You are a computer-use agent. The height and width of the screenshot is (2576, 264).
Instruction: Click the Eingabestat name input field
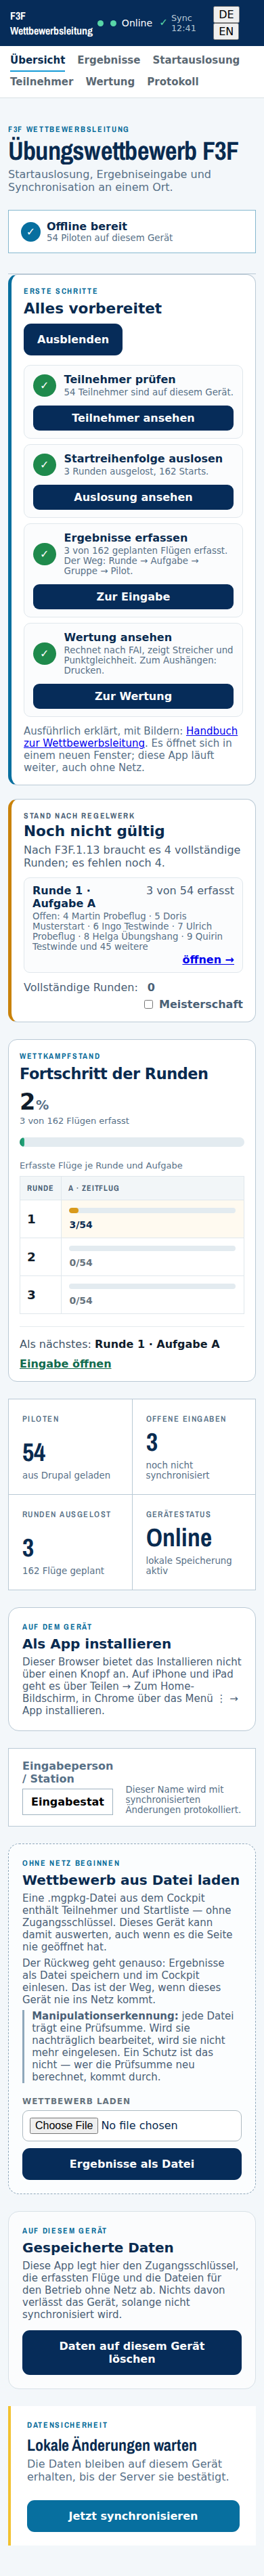[x=67, y=1801]
